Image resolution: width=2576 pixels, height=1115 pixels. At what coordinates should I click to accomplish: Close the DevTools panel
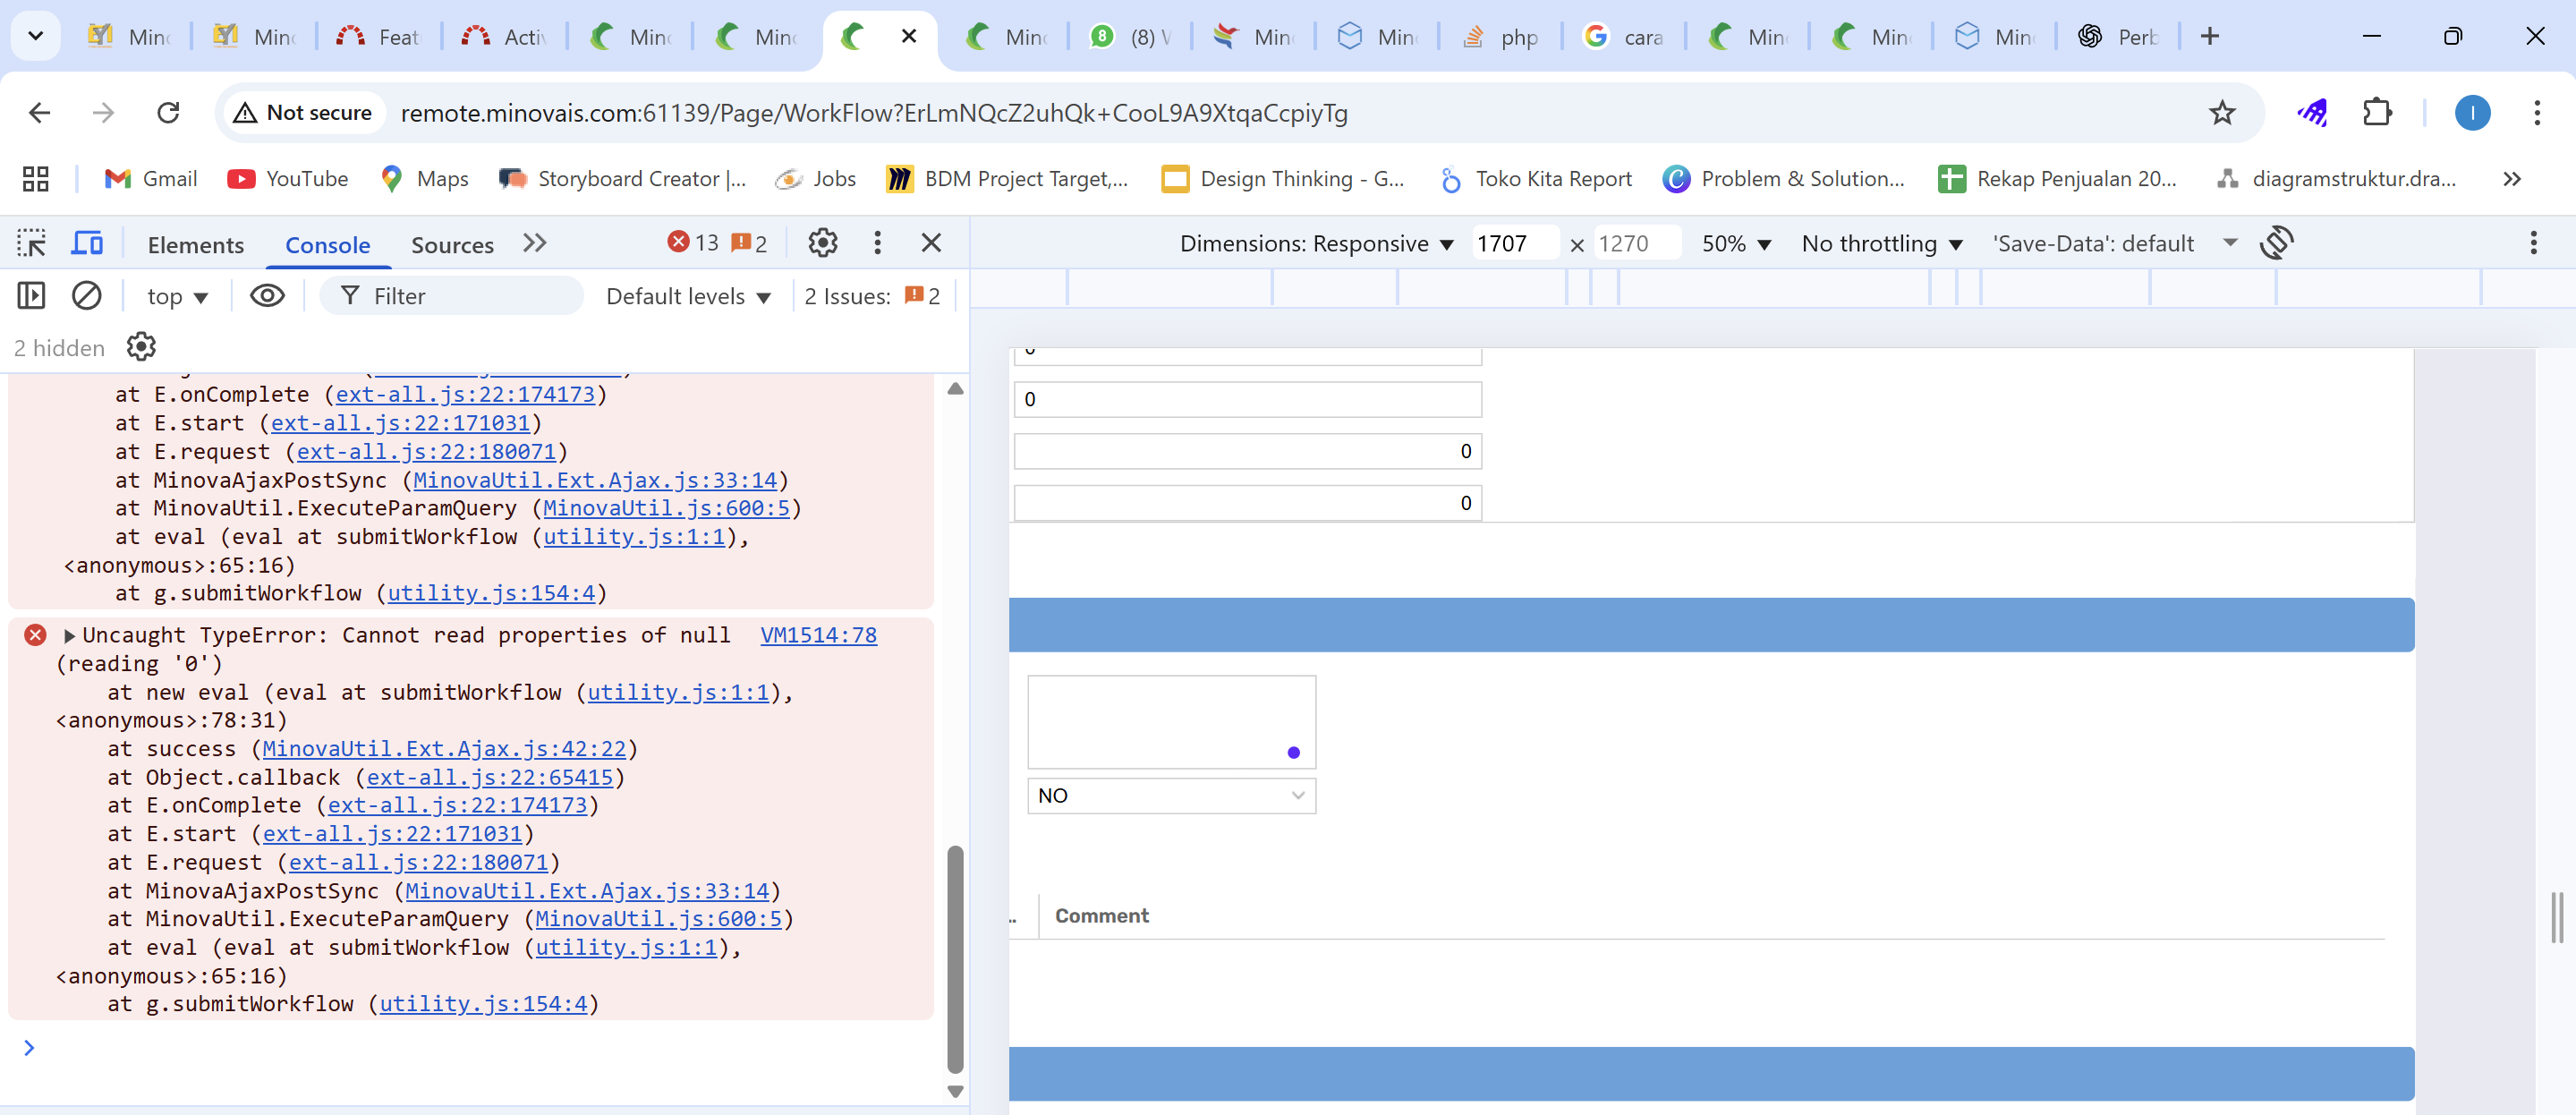tap(931, 243)
